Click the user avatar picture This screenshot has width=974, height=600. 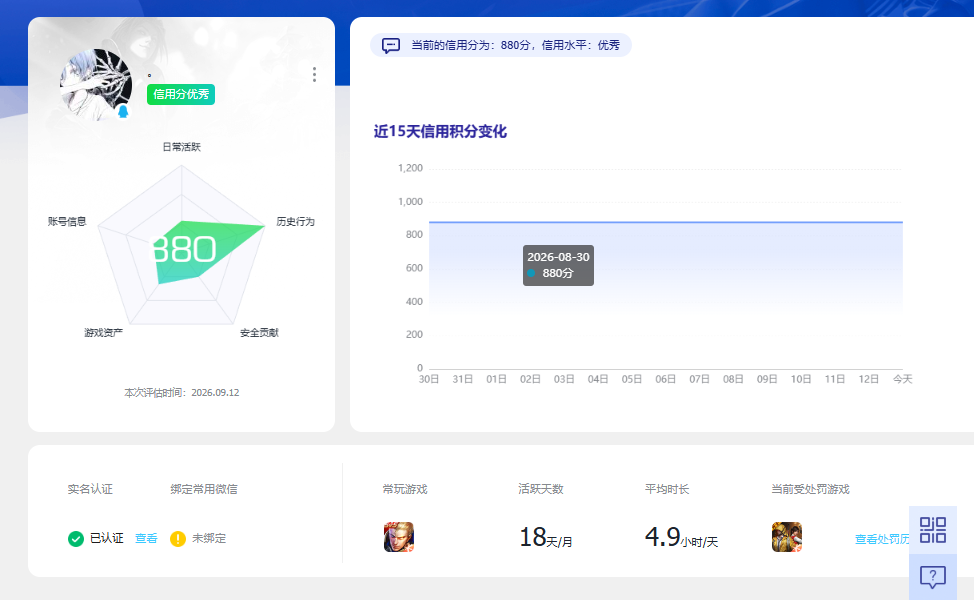point(96,84)
